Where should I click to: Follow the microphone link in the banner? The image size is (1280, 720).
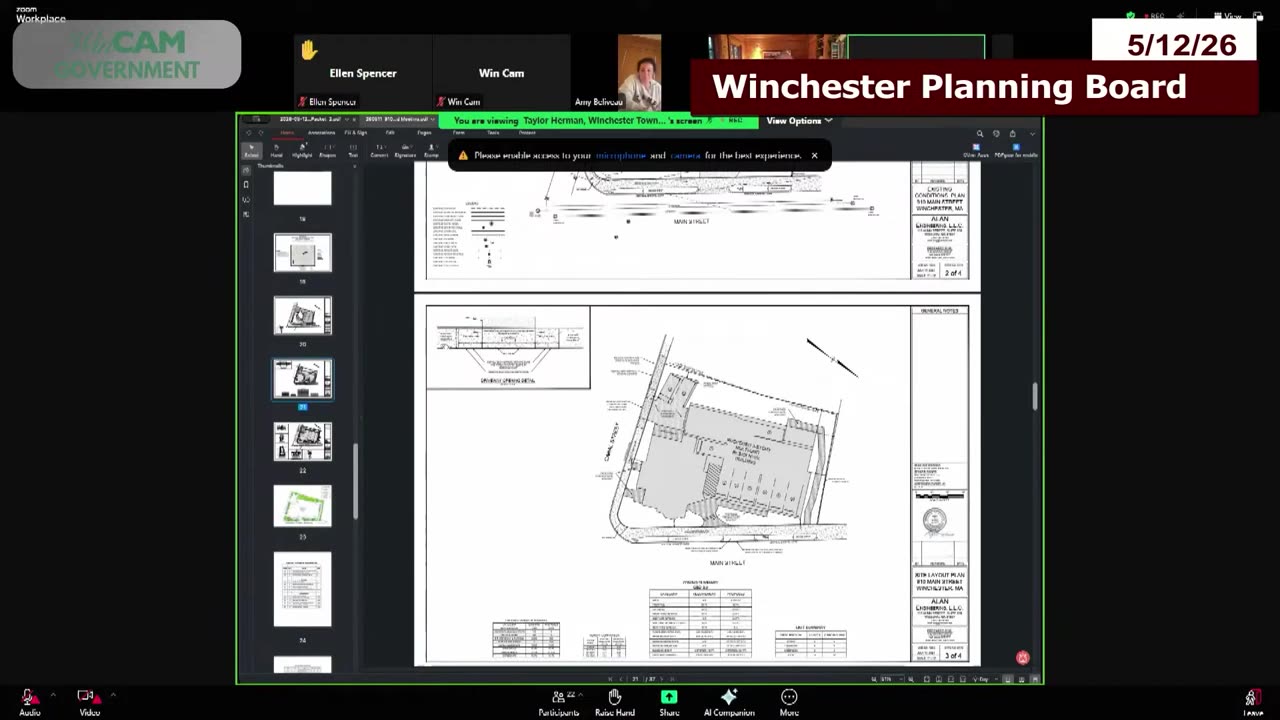pos(620,156)
